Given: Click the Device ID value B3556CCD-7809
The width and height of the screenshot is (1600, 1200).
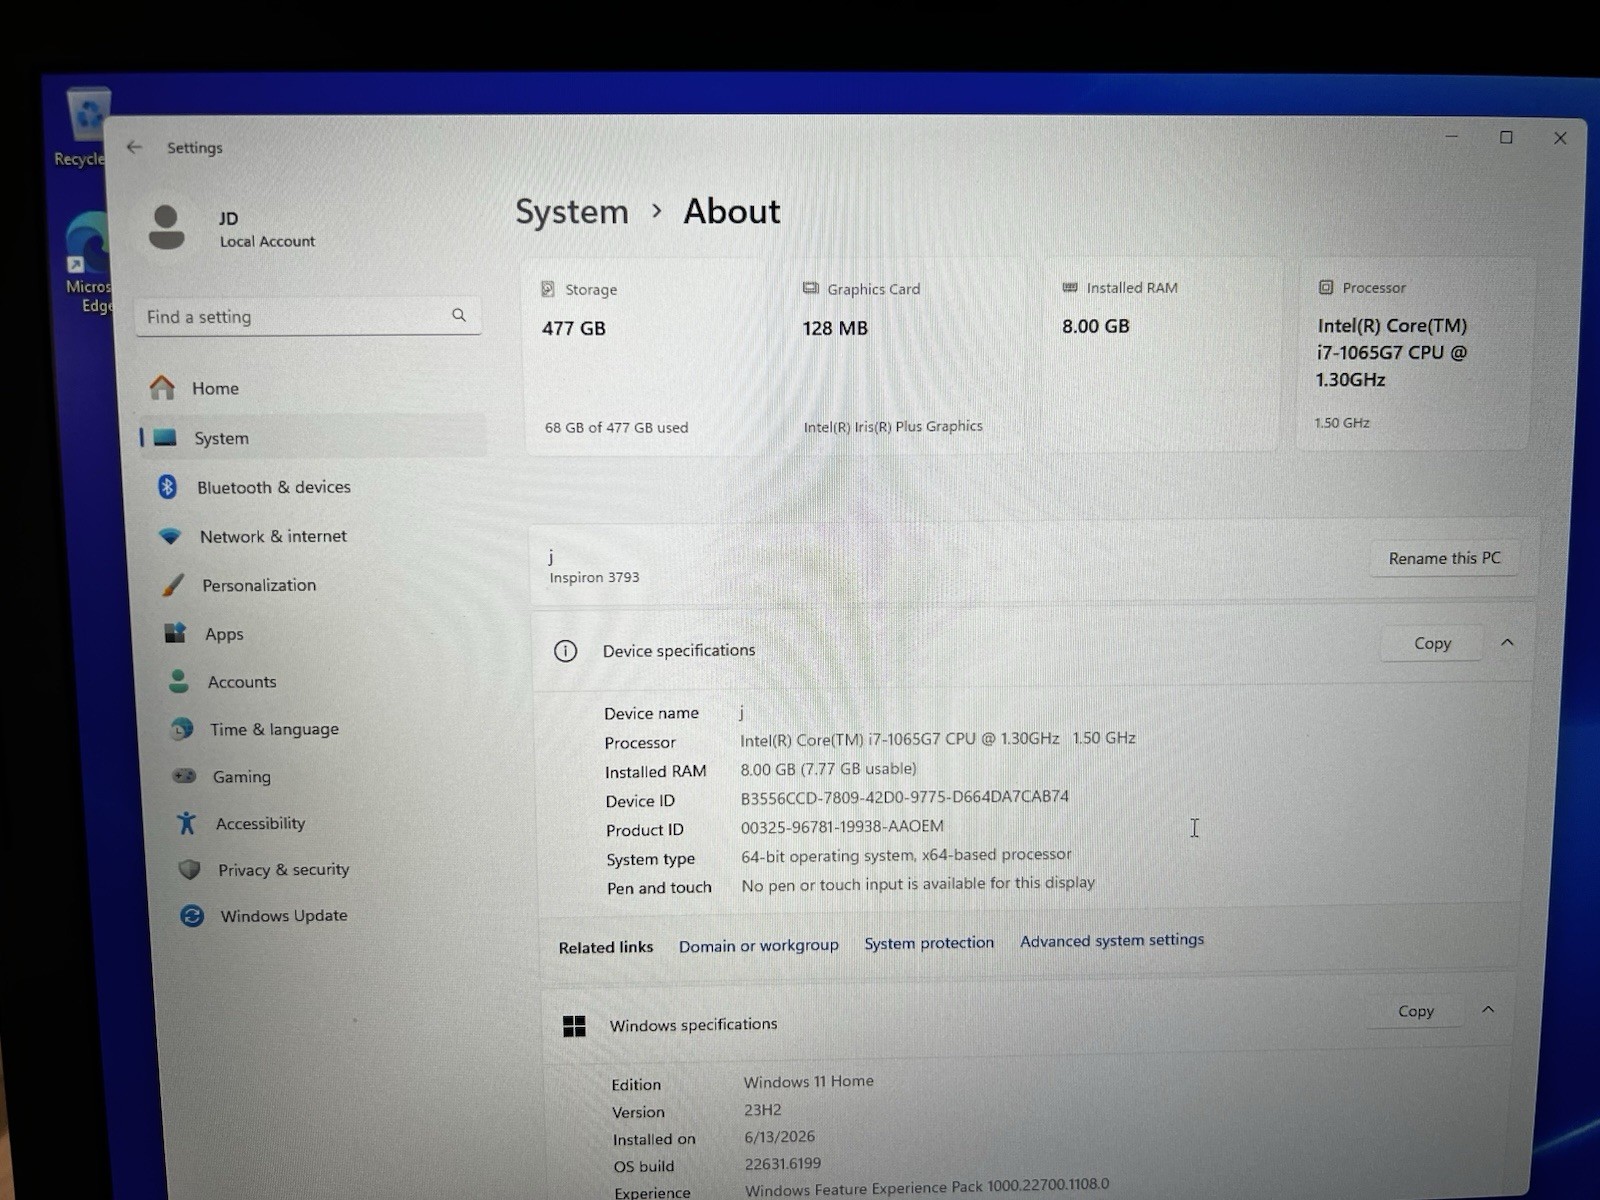Looking at the screenshot, I should 905,797.
